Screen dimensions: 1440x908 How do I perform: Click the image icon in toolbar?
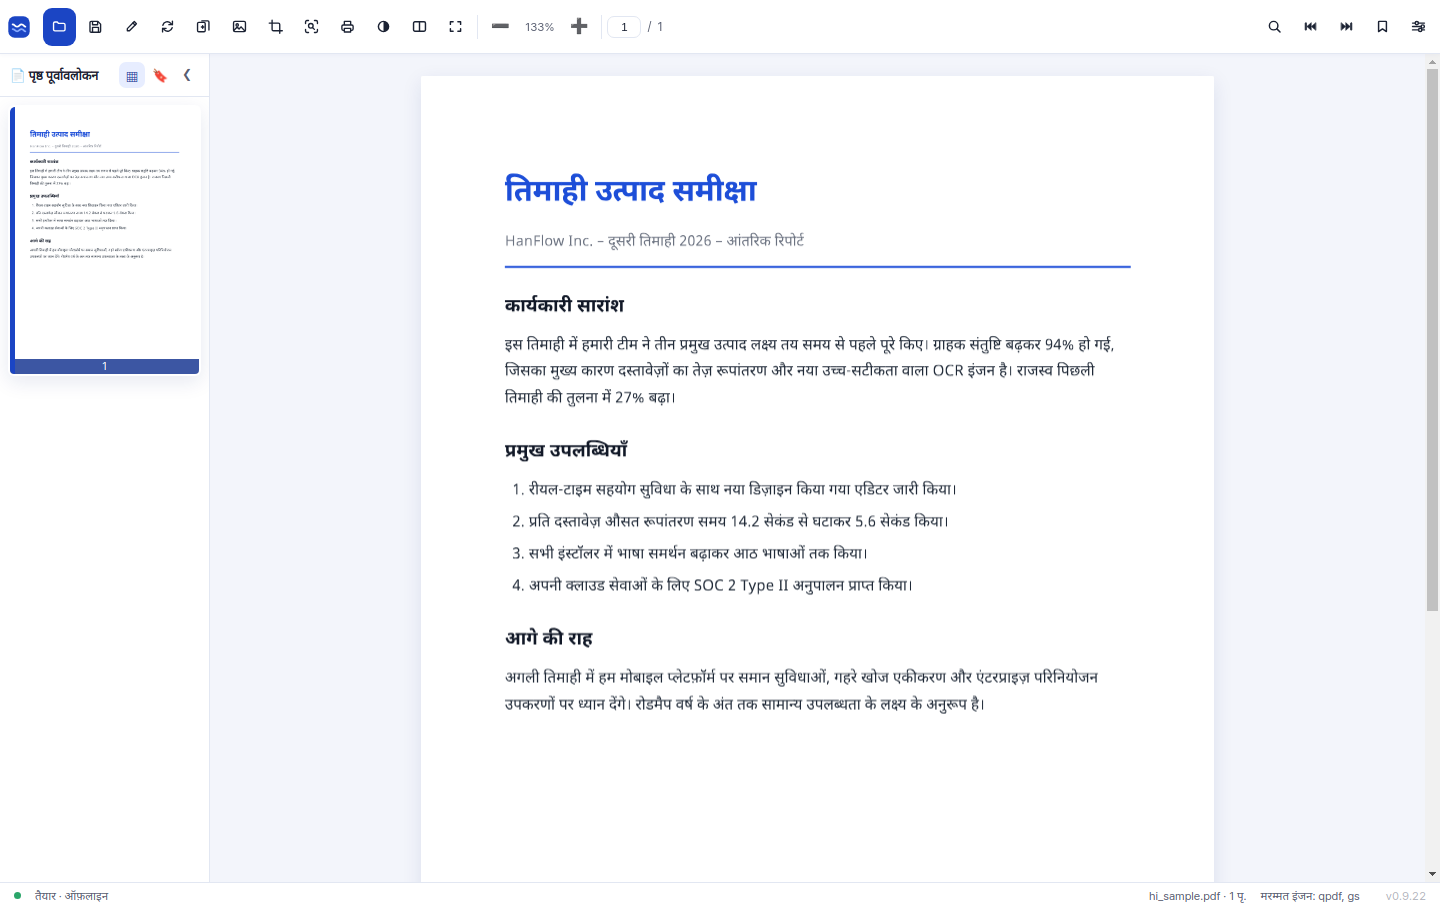(x=239, y=27)
